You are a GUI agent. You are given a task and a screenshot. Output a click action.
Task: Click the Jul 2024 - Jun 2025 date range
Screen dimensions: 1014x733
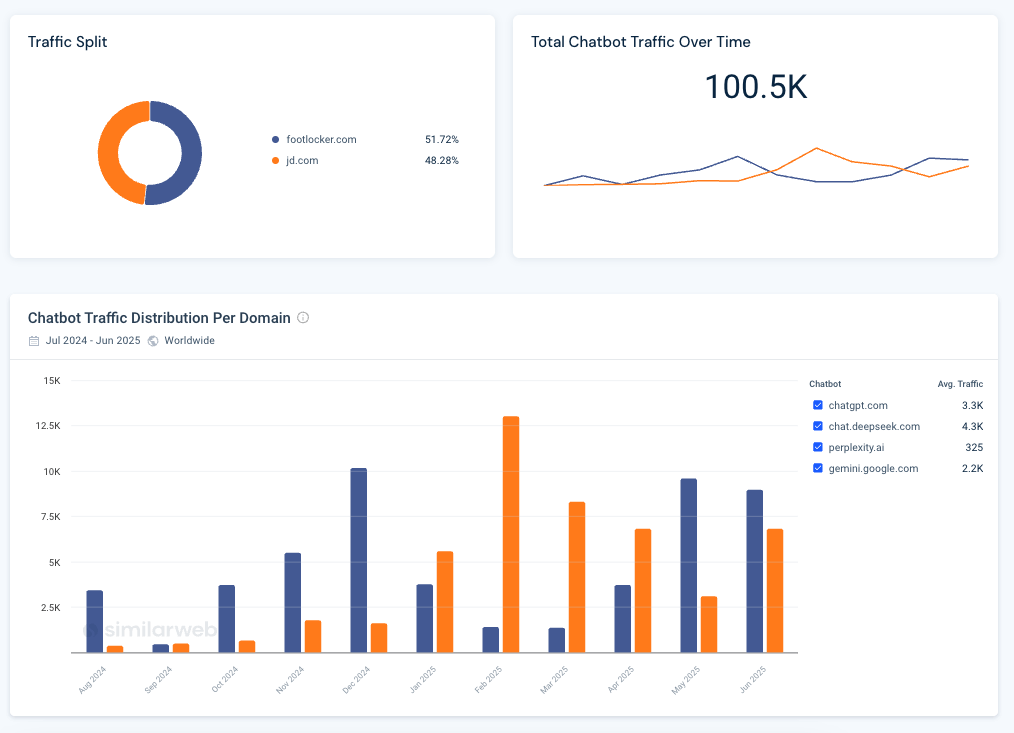click(x=92, y=341)
